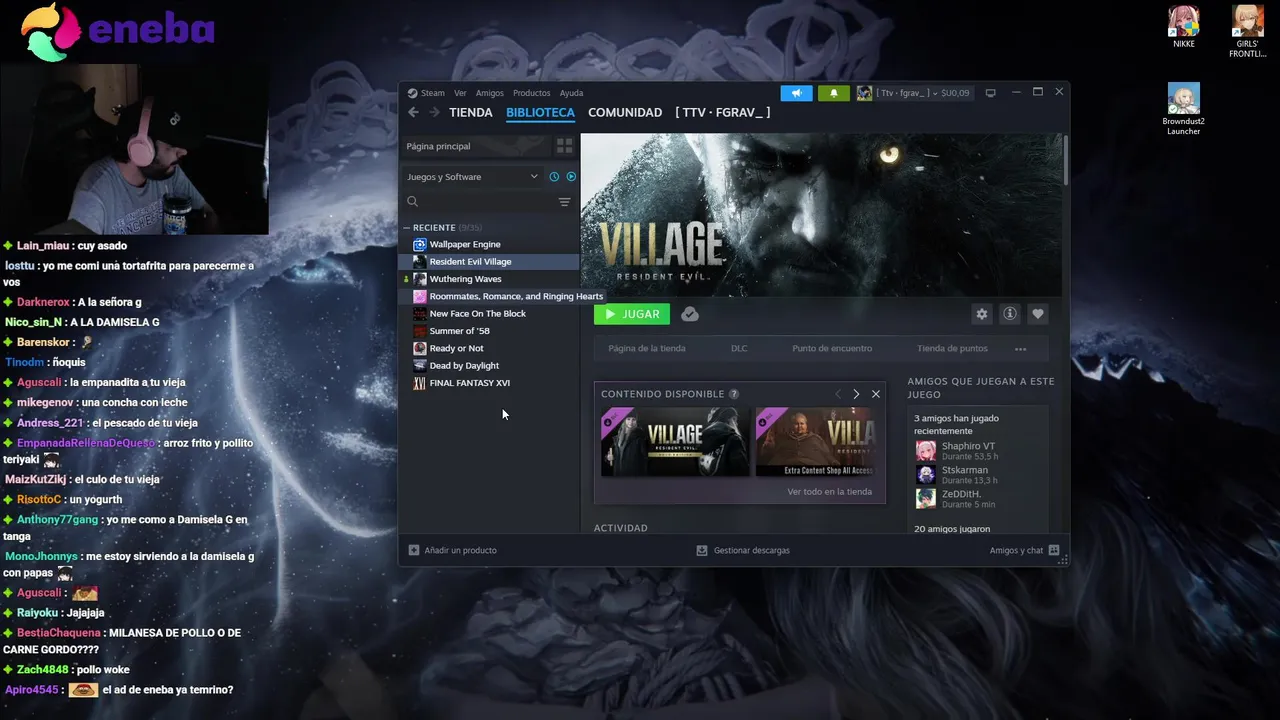Viewport: 1280px width, 720px height.
Task: Open the DLC link
Action: click(739, 349)
